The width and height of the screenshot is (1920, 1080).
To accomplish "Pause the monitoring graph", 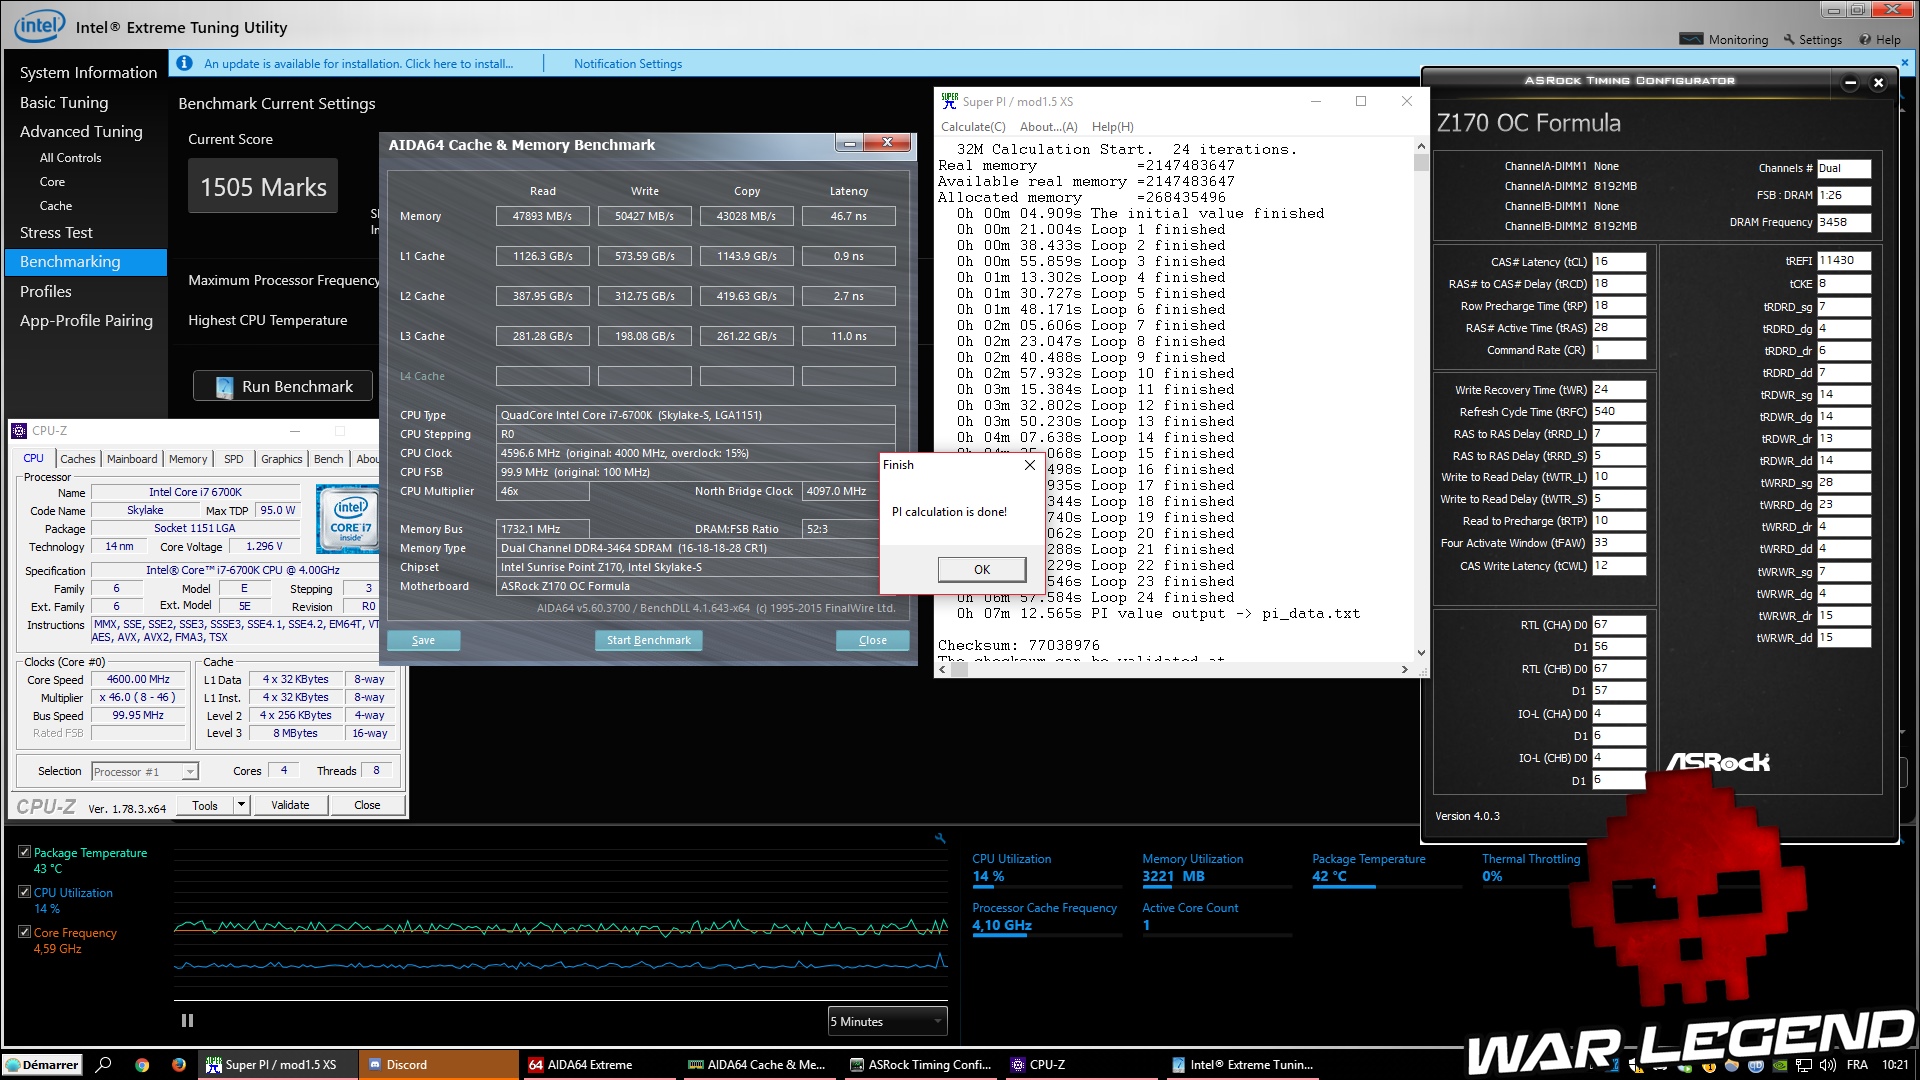I will tap(187, 1021).
